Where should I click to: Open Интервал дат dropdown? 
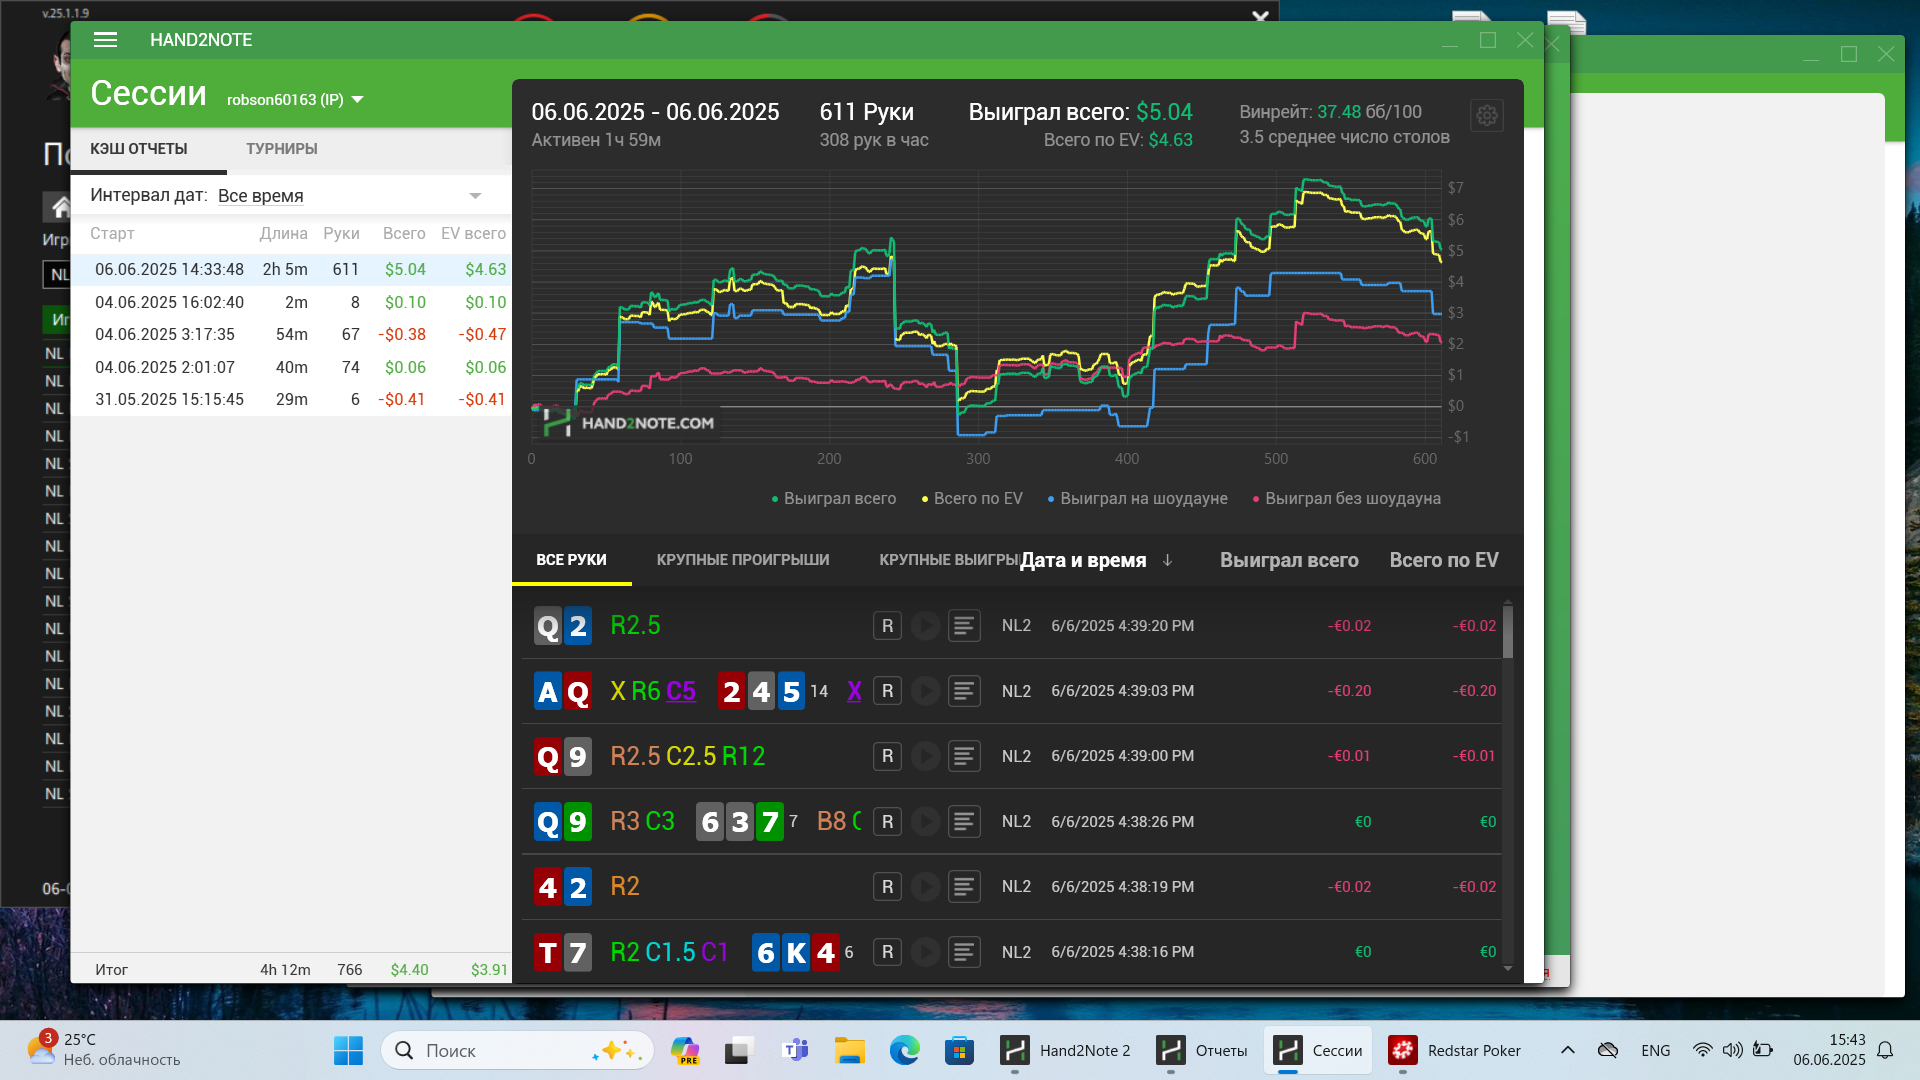[x=350, y=196]
